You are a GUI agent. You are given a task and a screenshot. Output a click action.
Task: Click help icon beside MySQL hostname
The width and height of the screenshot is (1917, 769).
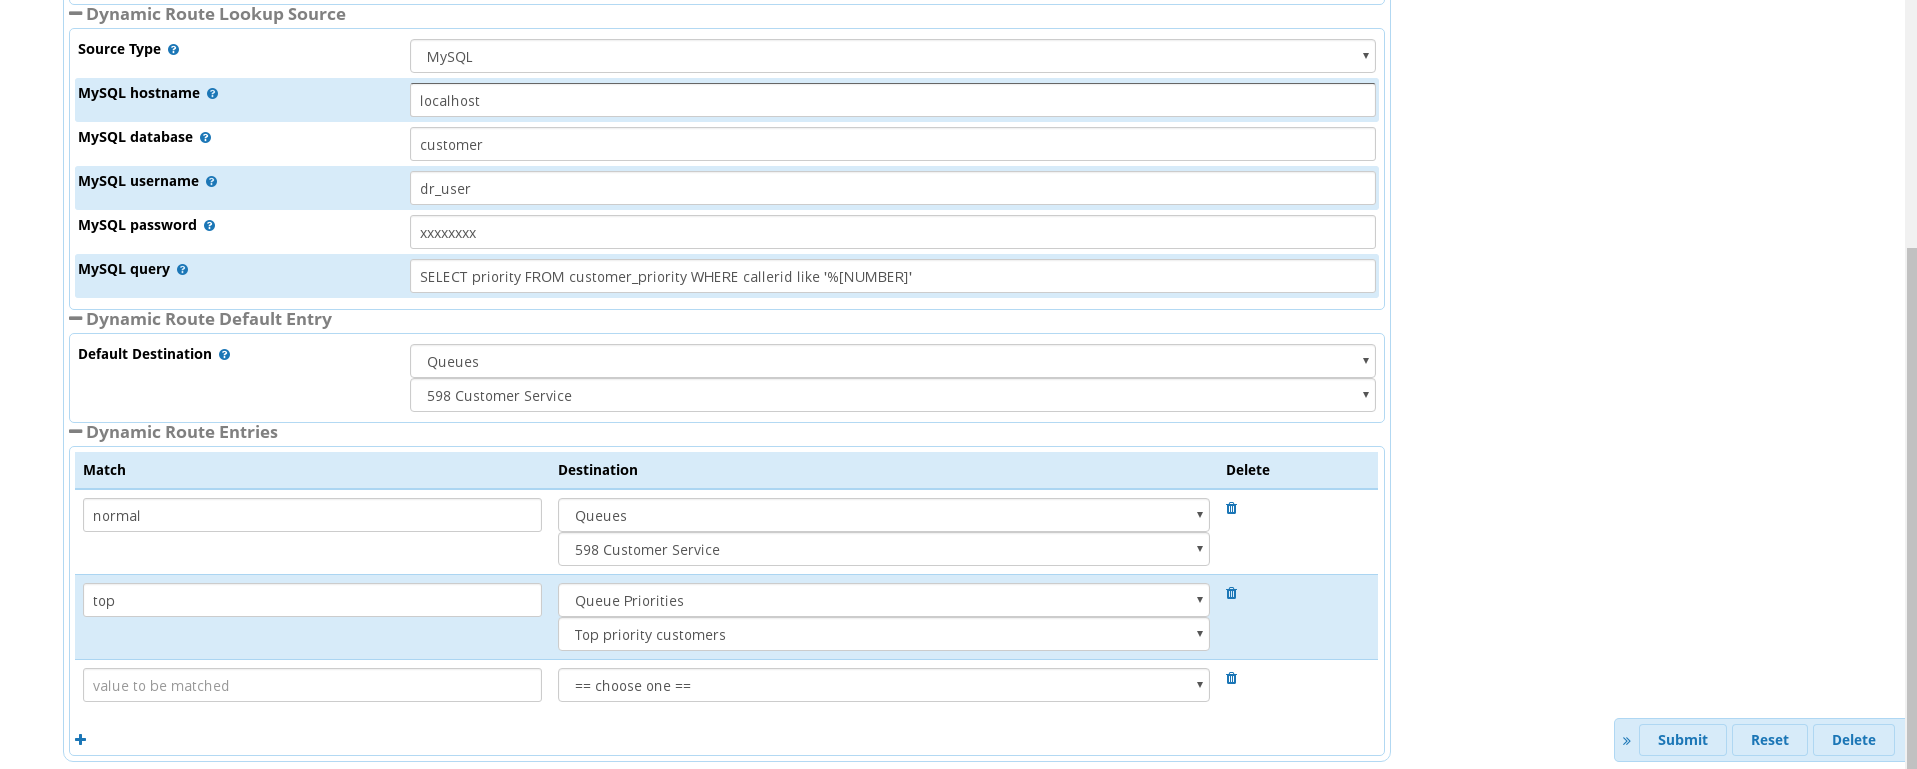212,94
